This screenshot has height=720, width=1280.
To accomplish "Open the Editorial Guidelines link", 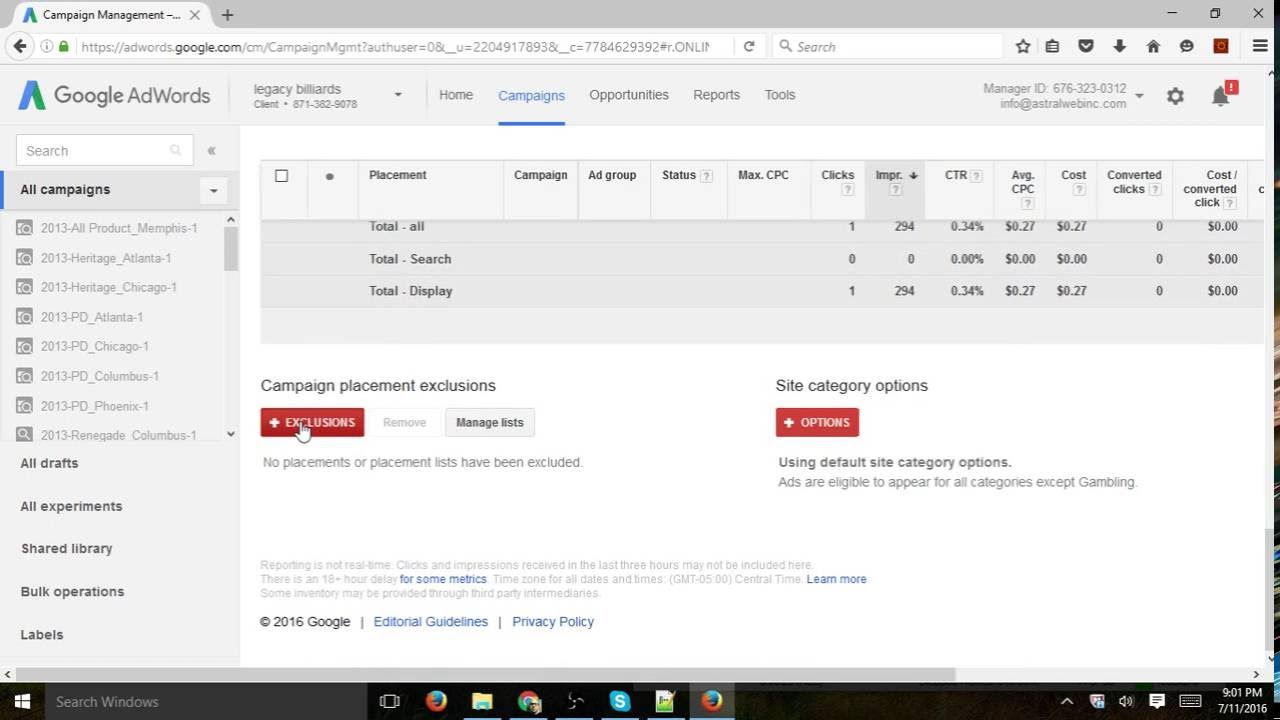I will coord(431,622).
